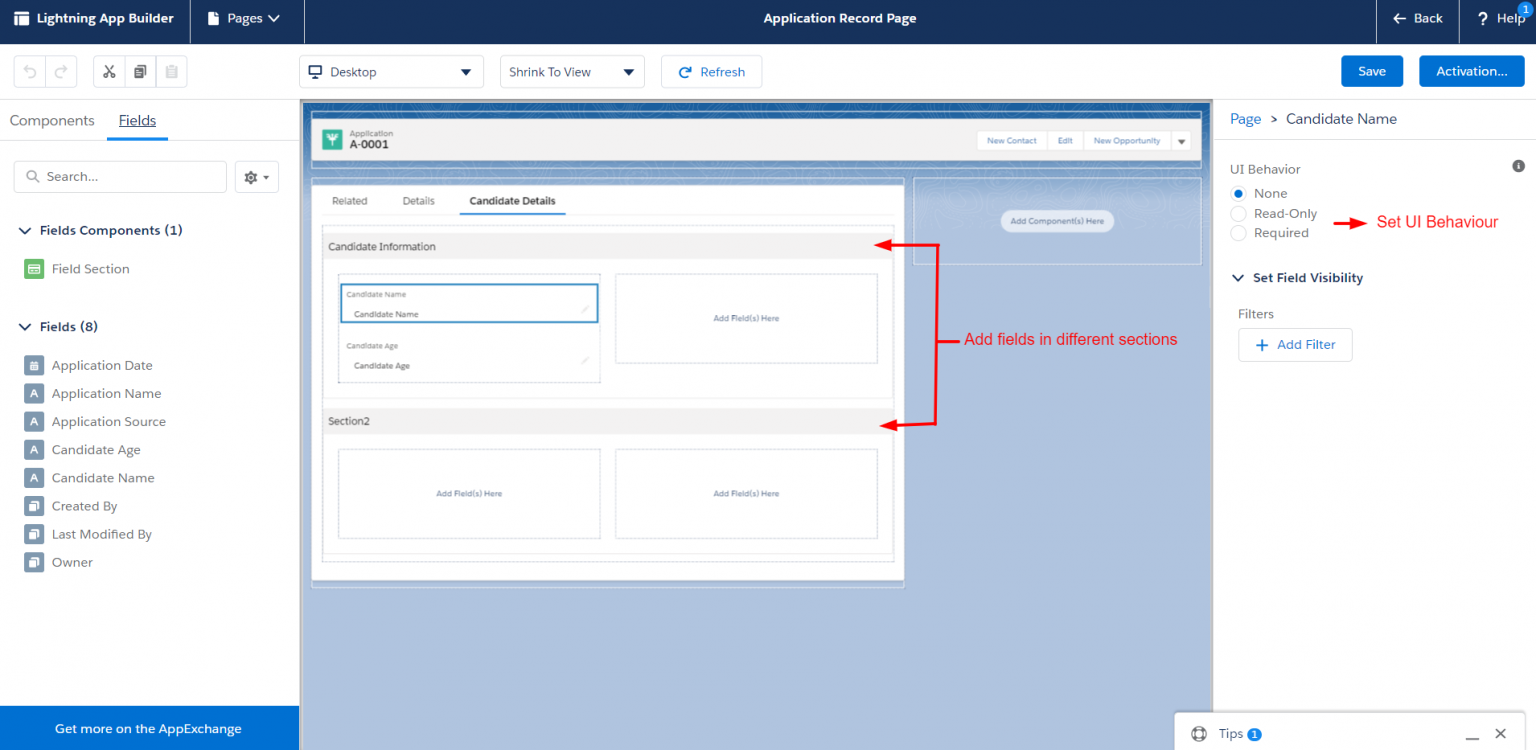
Task: Select the Required radio option
Action: coord(1239,233)
